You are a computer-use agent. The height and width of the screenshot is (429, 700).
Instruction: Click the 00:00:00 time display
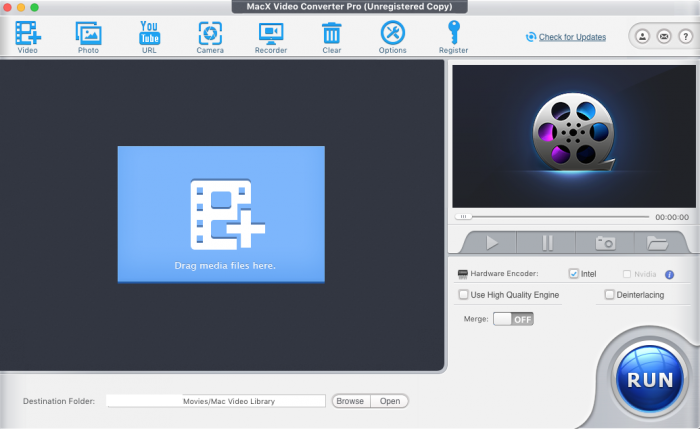pos(672,217)
